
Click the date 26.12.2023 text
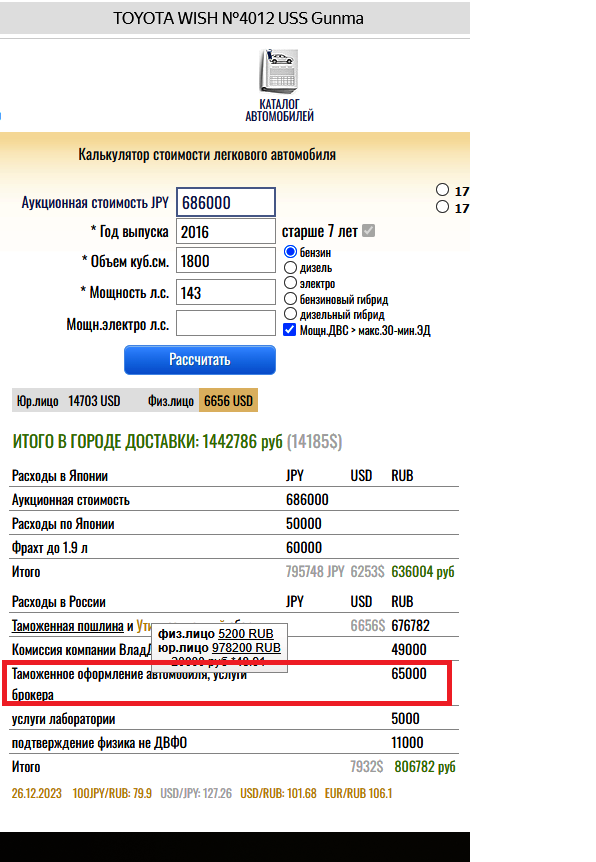(x=36, y=793)
